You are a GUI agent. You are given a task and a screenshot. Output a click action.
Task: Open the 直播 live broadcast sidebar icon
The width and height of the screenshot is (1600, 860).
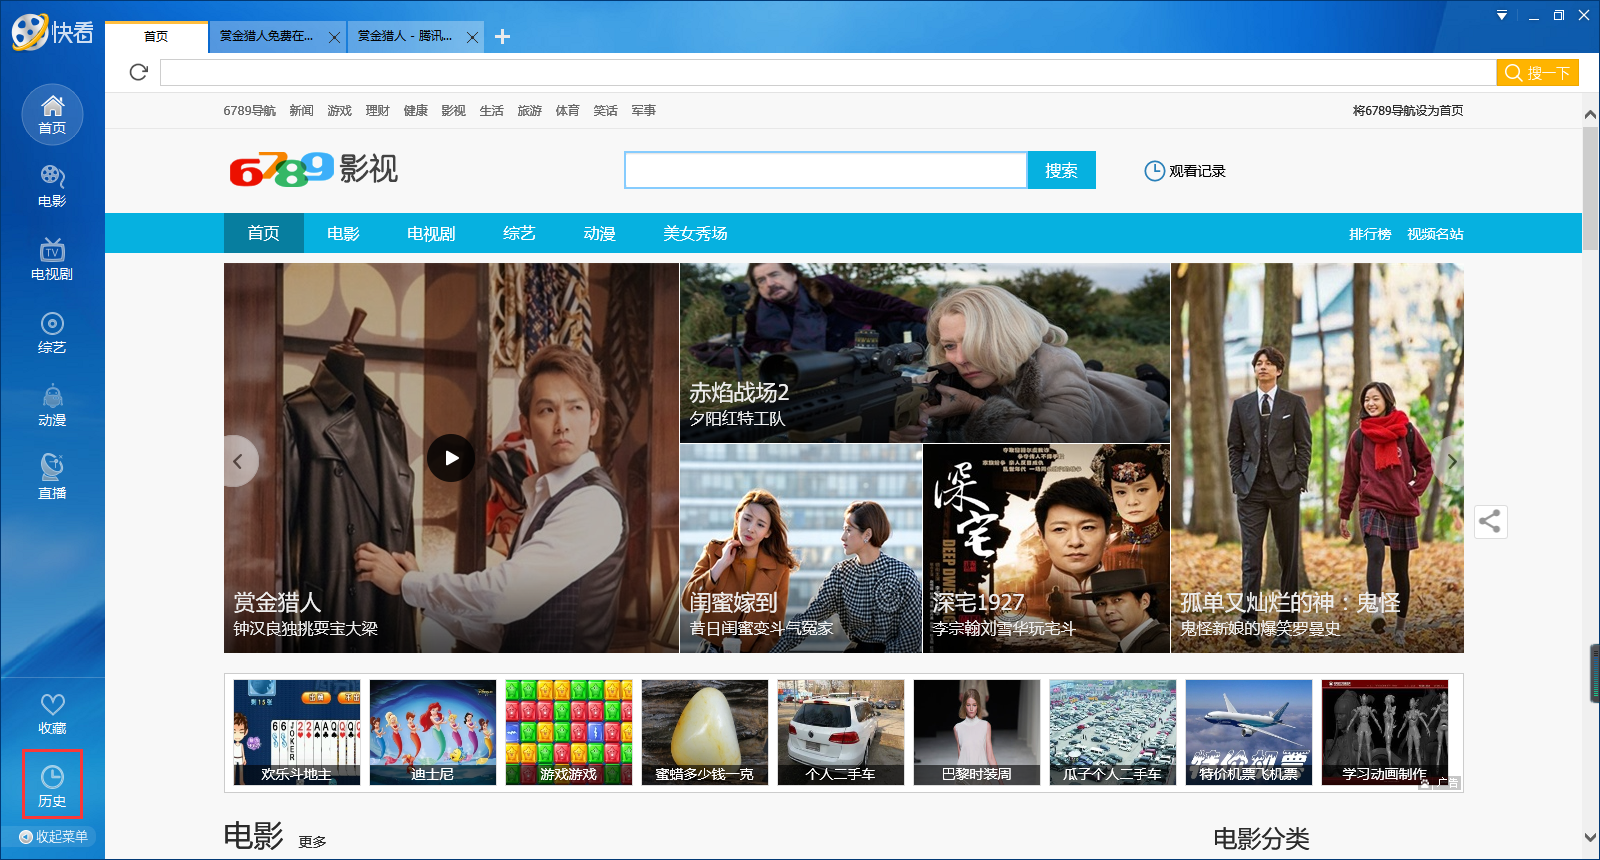pos(52,477)
